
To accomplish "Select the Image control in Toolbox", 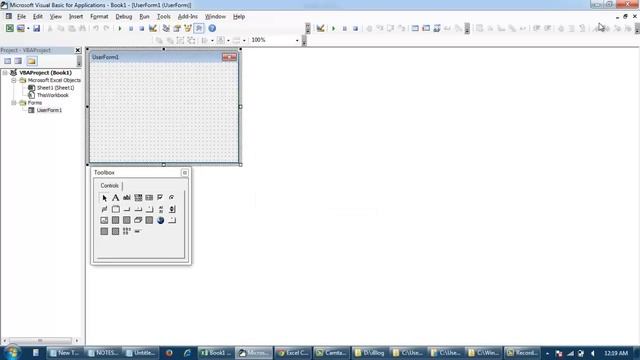I will [104, 220].
